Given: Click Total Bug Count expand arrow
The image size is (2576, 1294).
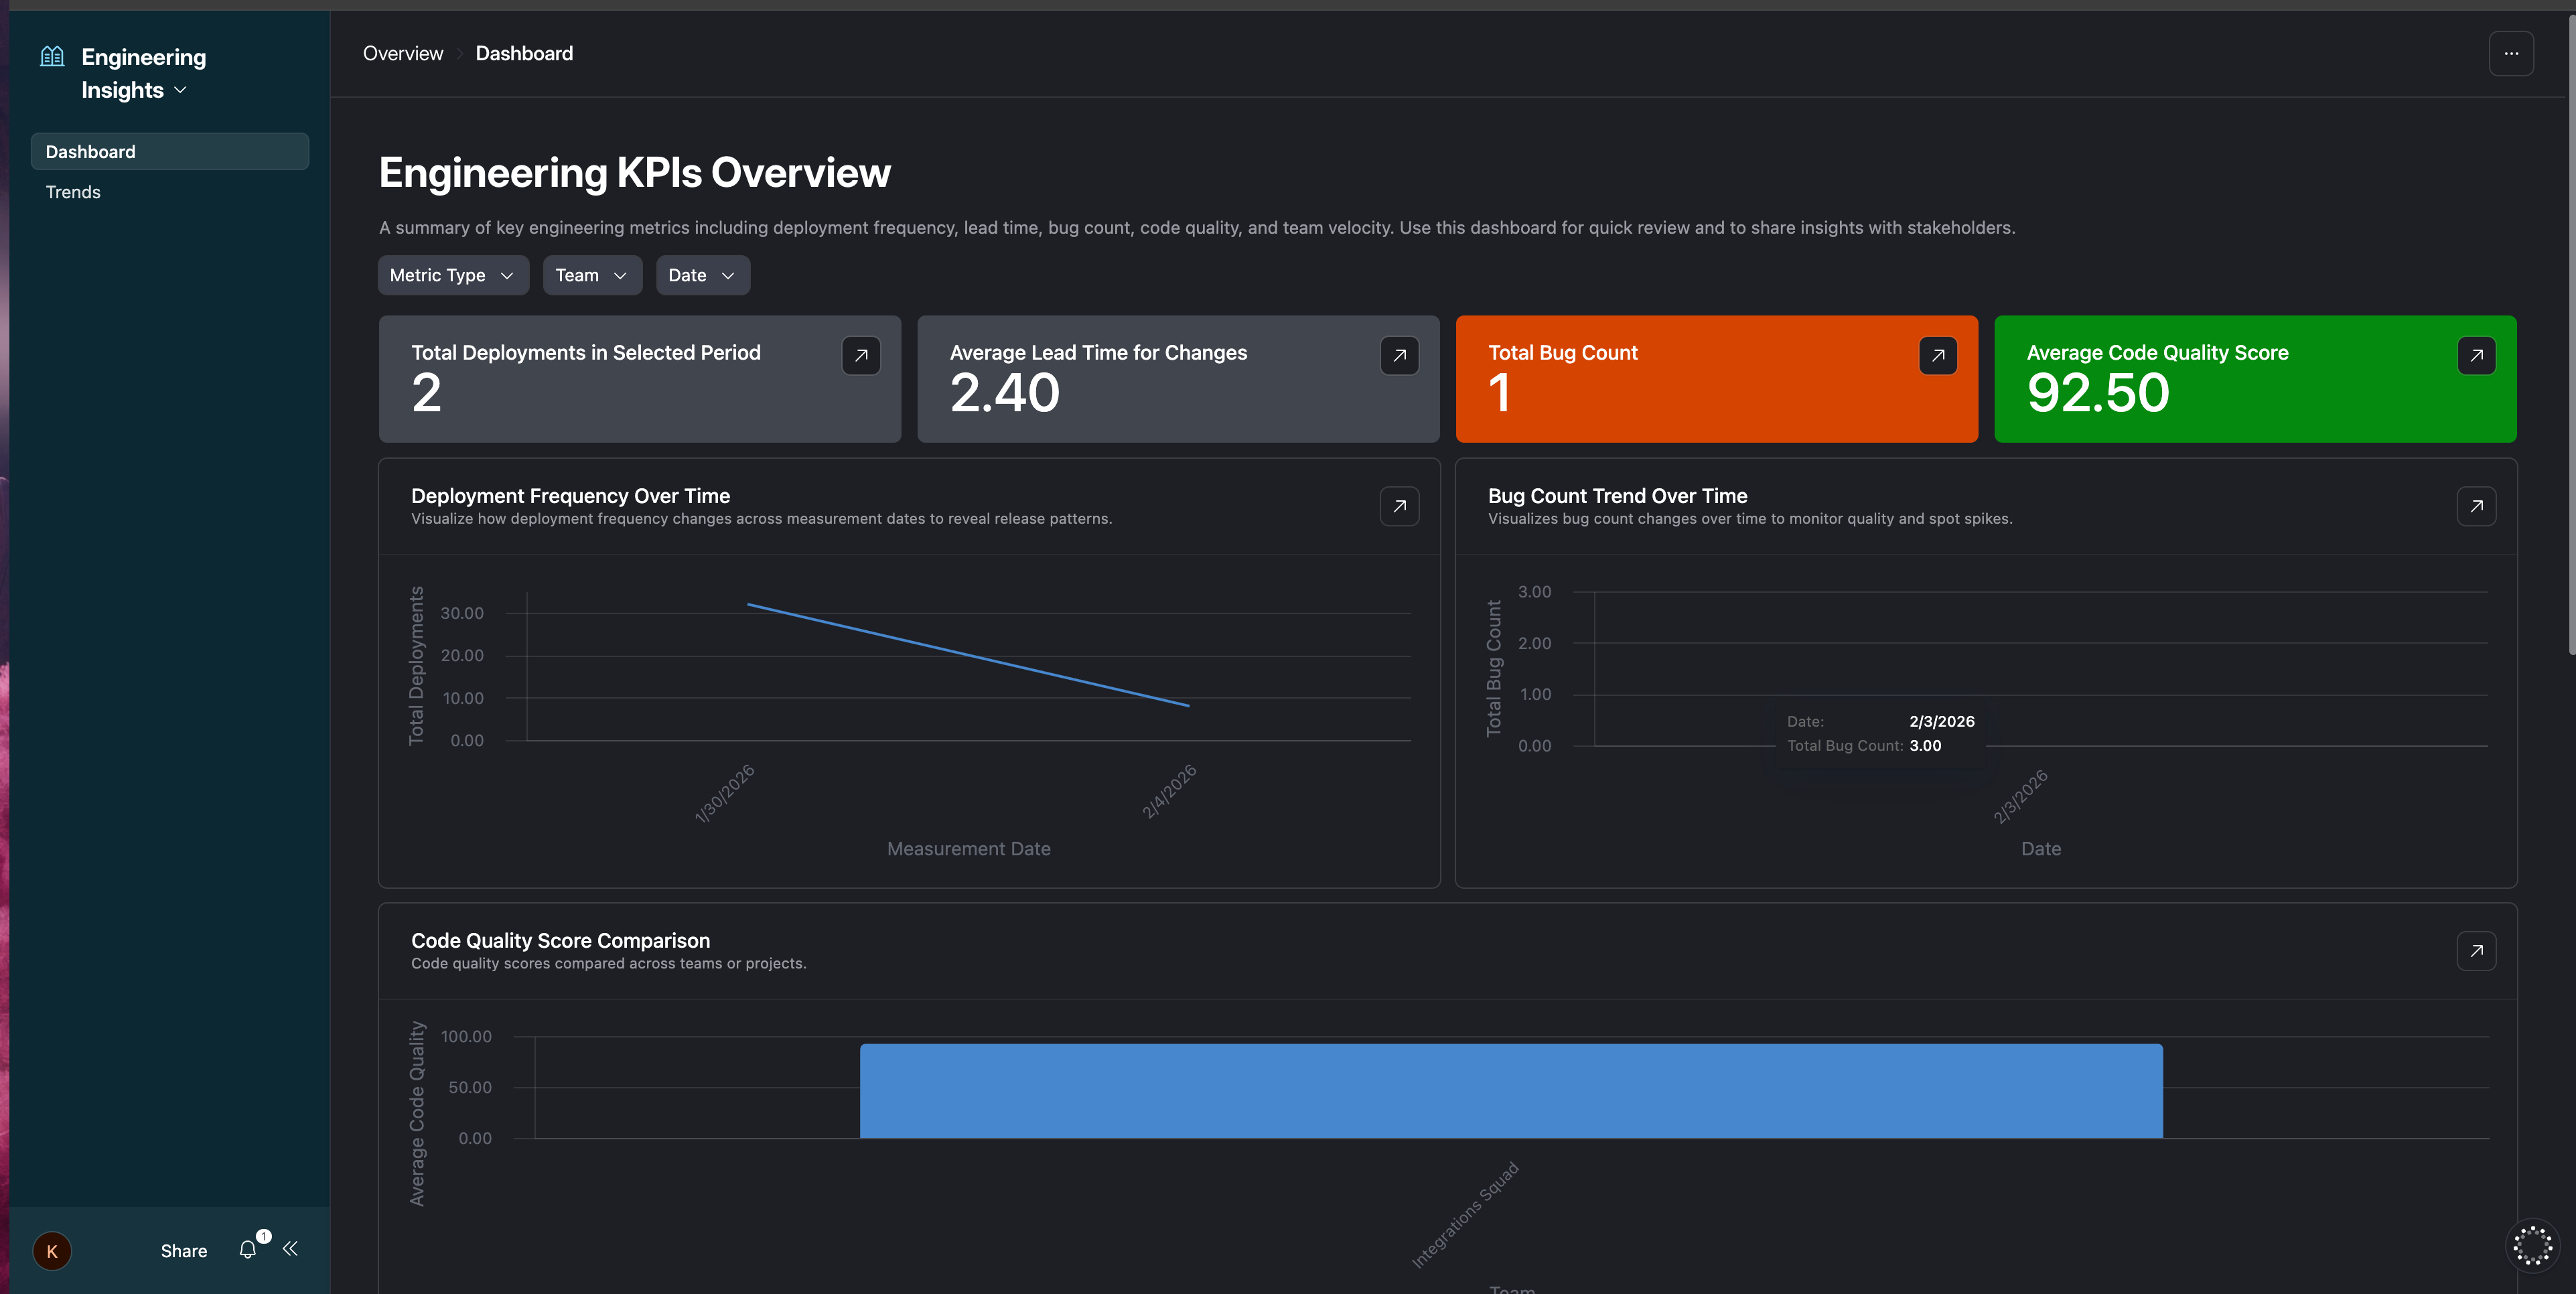Looking at the screenshot, I should pyautogui.click(x=1937, y=356).
